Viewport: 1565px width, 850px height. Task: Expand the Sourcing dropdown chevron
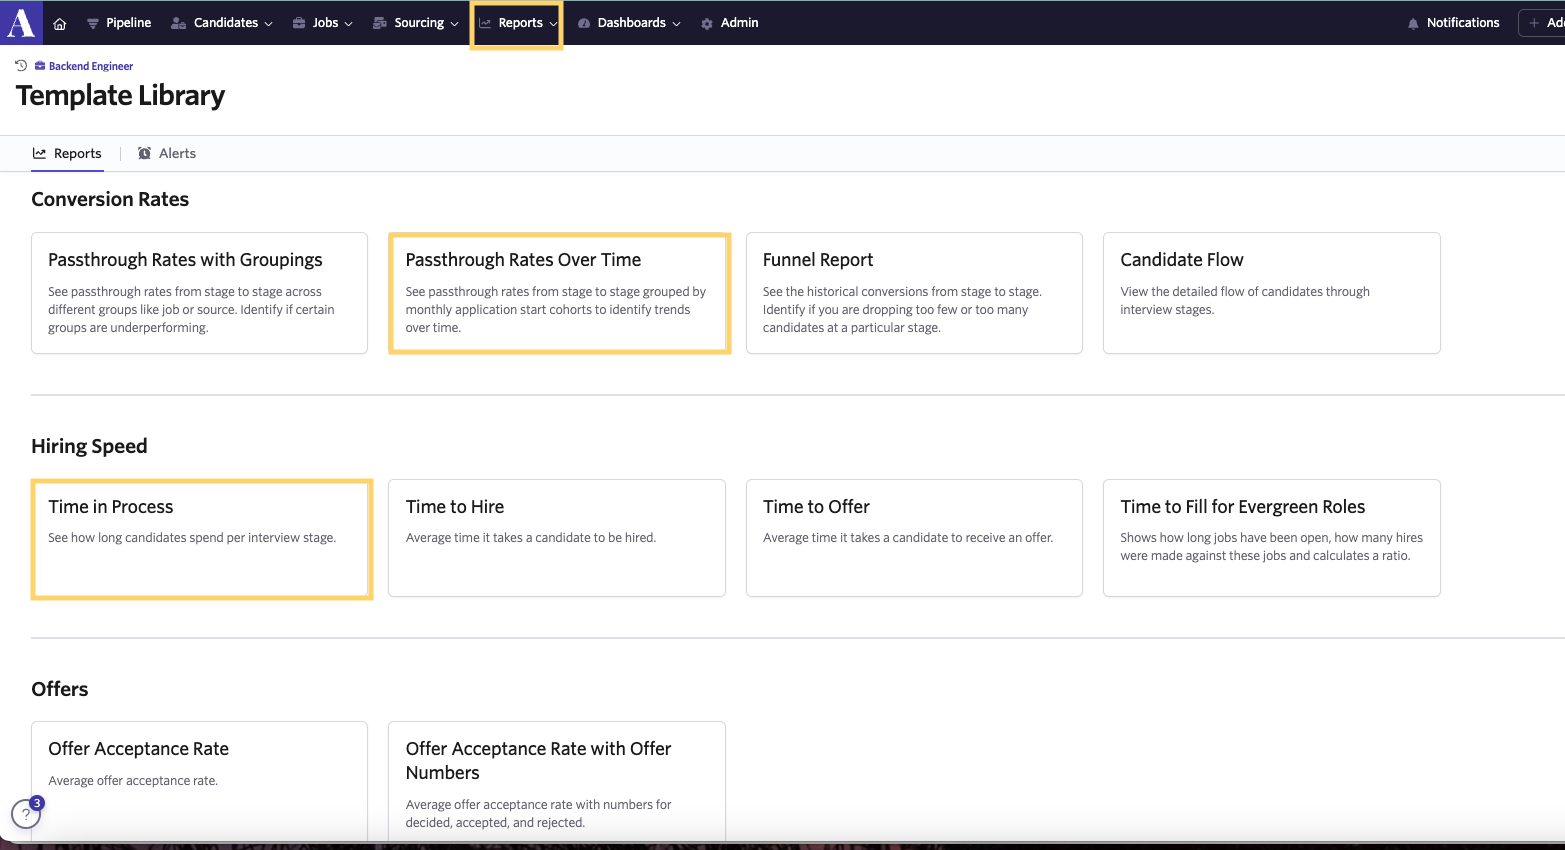454,24
